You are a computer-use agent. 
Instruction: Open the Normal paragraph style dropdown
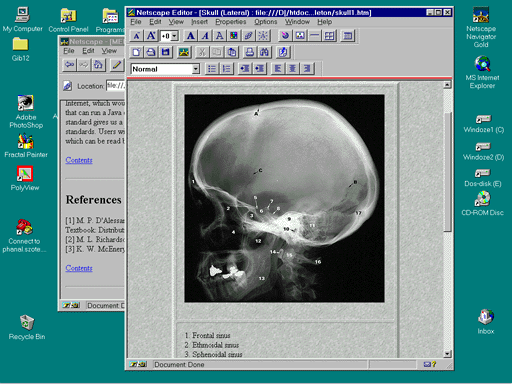point(196,69)
